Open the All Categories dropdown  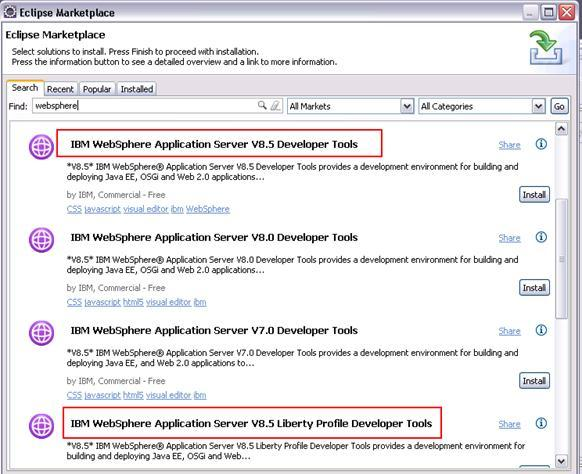pyautogui.click(x=538, y=107)
